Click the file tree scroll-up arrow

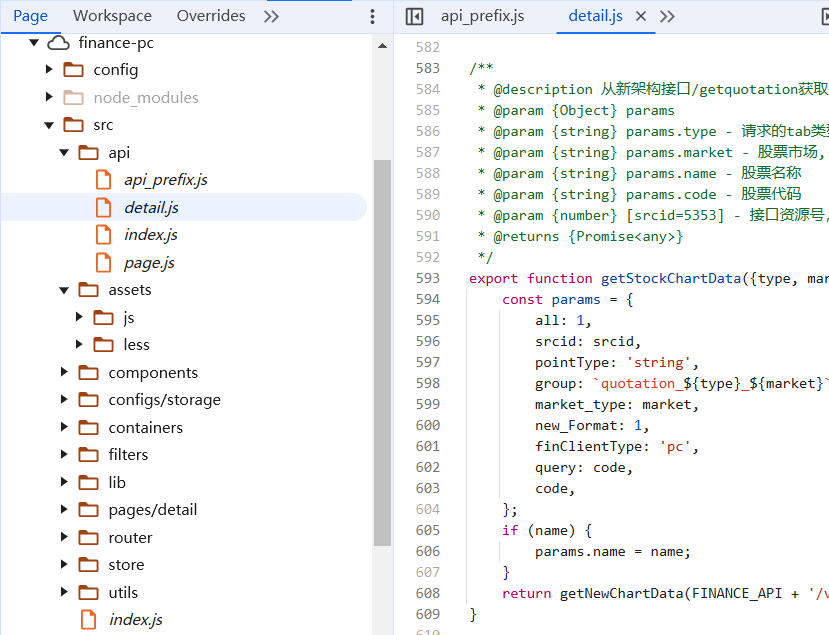pos(382,46)
